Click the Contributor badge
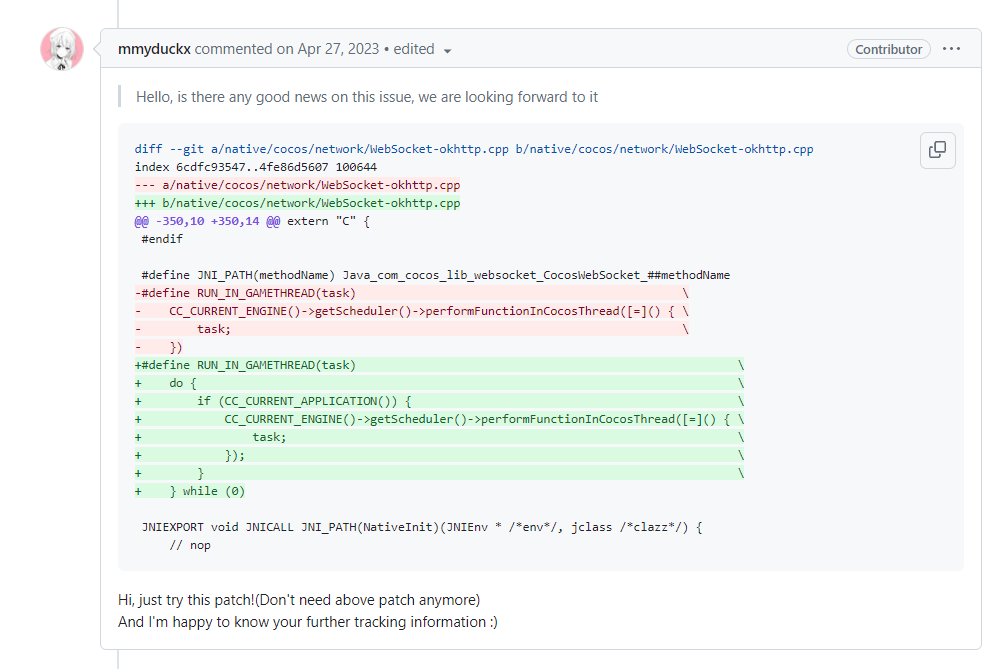This screenshot has height=669, width=1000. 888,49
